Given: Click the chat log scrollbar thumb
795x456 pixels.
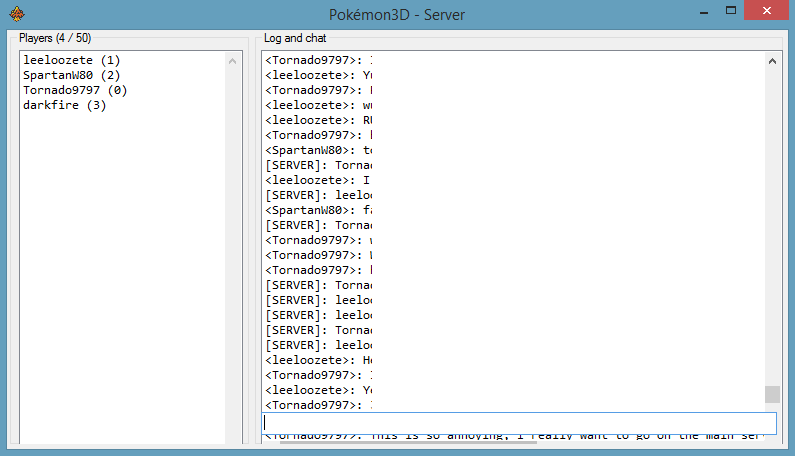Looking at the screenshot, I should point(772,394).
